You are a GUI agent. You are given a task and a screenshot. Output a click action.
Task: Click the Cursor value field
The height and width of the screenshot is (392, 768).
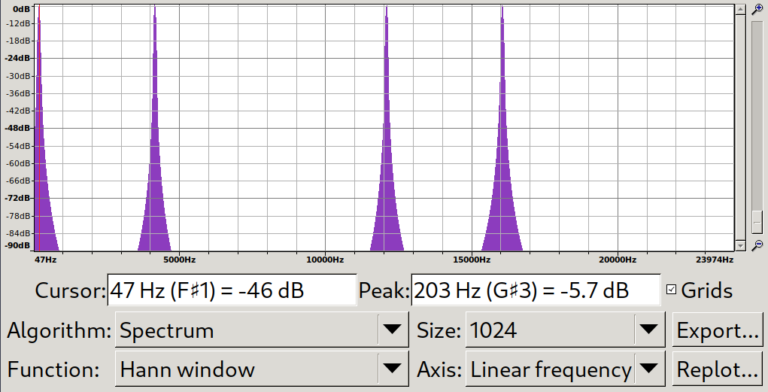[232, 291]
